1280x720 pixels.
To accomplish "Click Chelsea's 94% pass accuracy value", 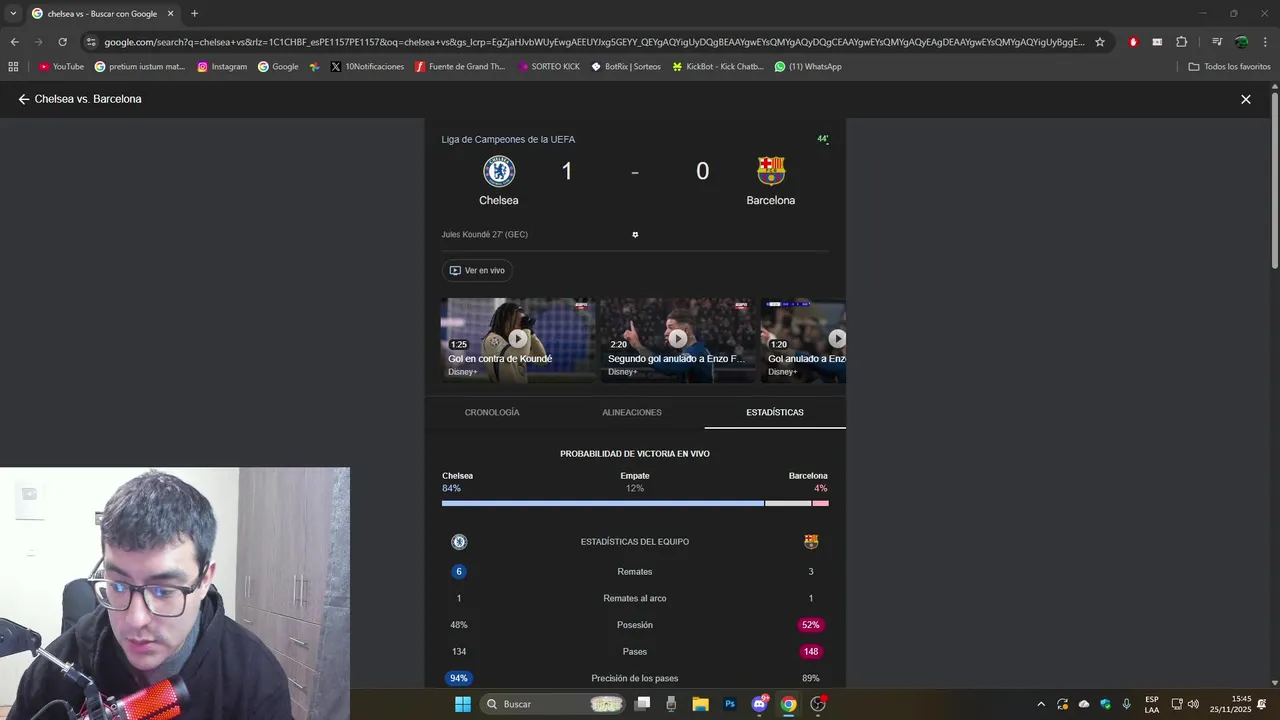I will pos(459,678).
